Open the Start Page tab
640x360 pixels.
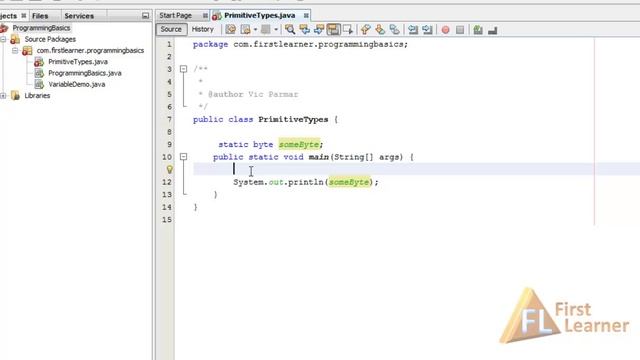176,16
